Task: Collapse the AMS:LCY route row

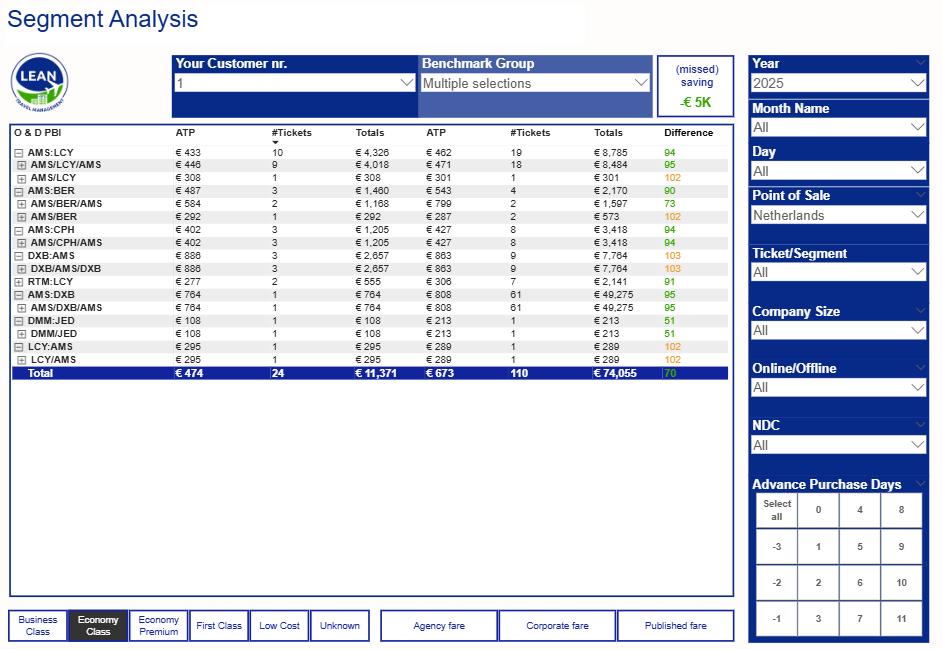Action: coord(18,152)
